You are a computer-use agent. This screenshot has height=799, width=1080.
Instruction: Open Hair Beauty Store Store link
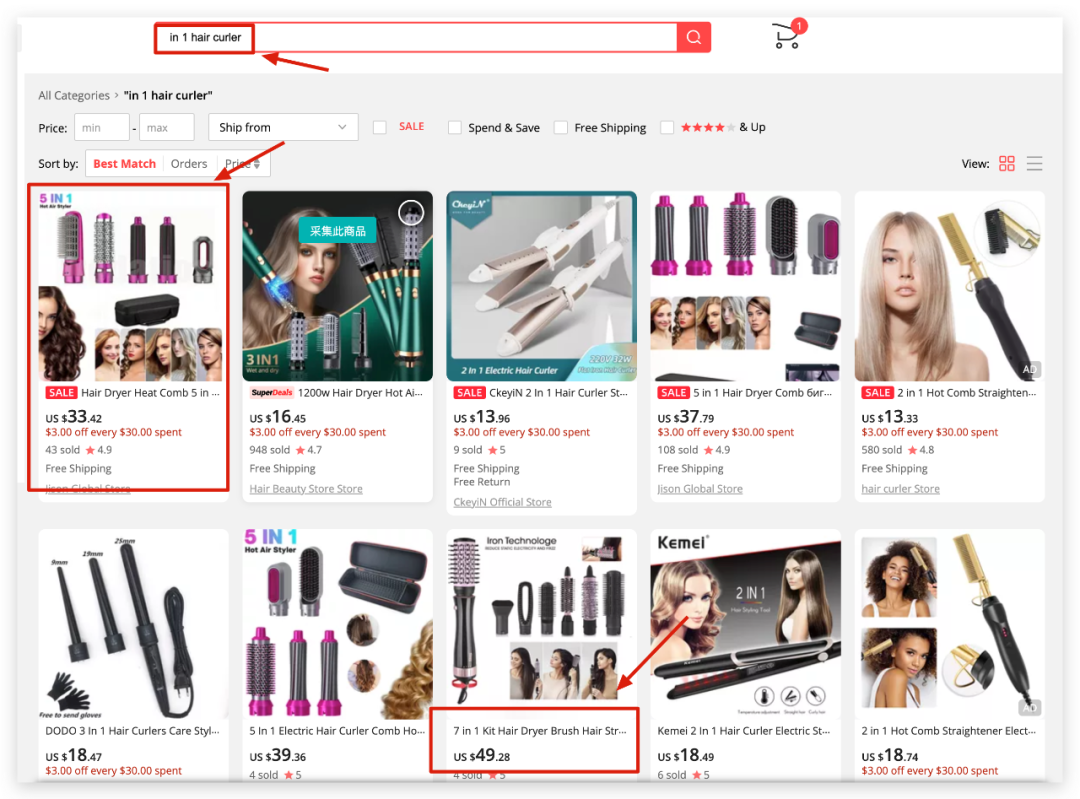tap(306, 489)
